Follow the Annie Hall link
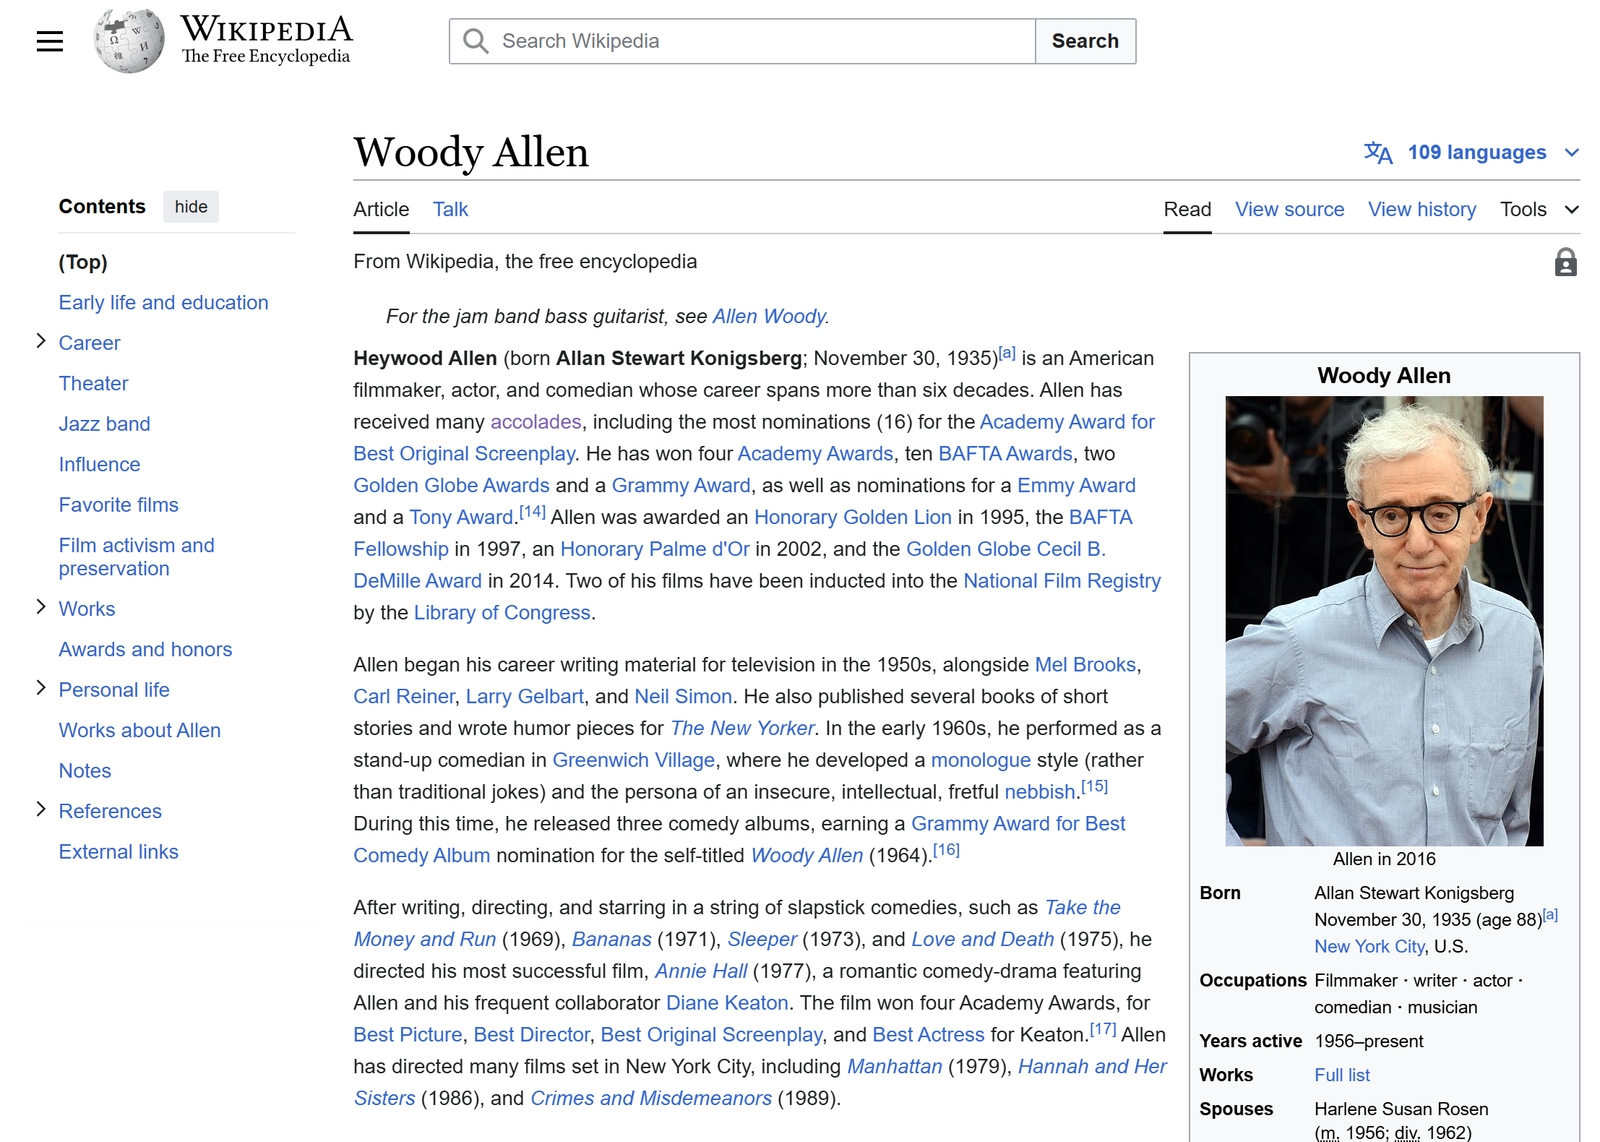Image resolution: width=1600 pixels, height=1142 pixels. pos(700,971)
